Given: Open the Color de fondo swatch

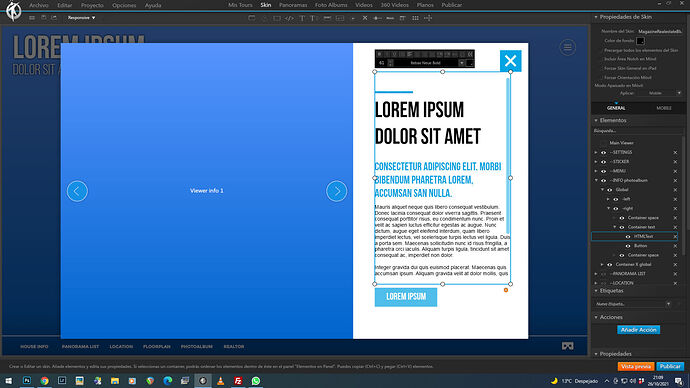Looking at the screenshot, I should click(640, 41).
